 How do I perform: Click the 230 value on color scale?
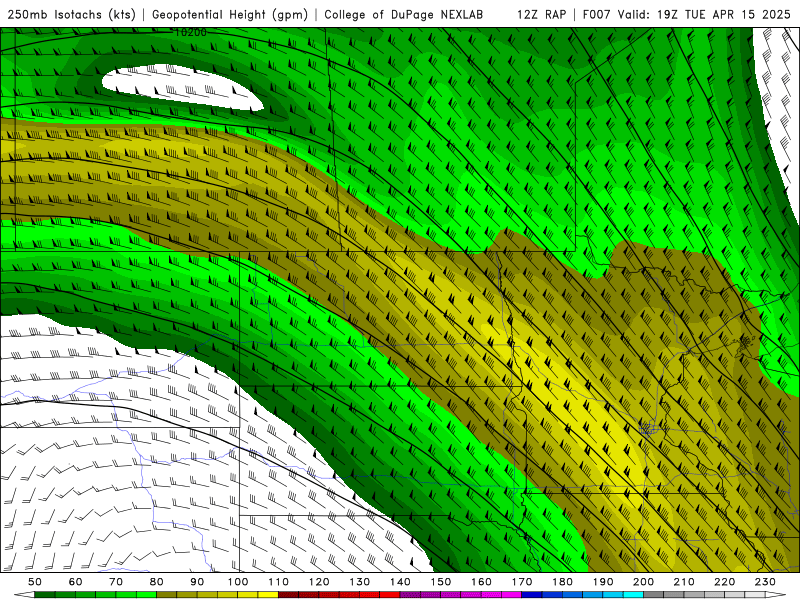pos(765,582)
